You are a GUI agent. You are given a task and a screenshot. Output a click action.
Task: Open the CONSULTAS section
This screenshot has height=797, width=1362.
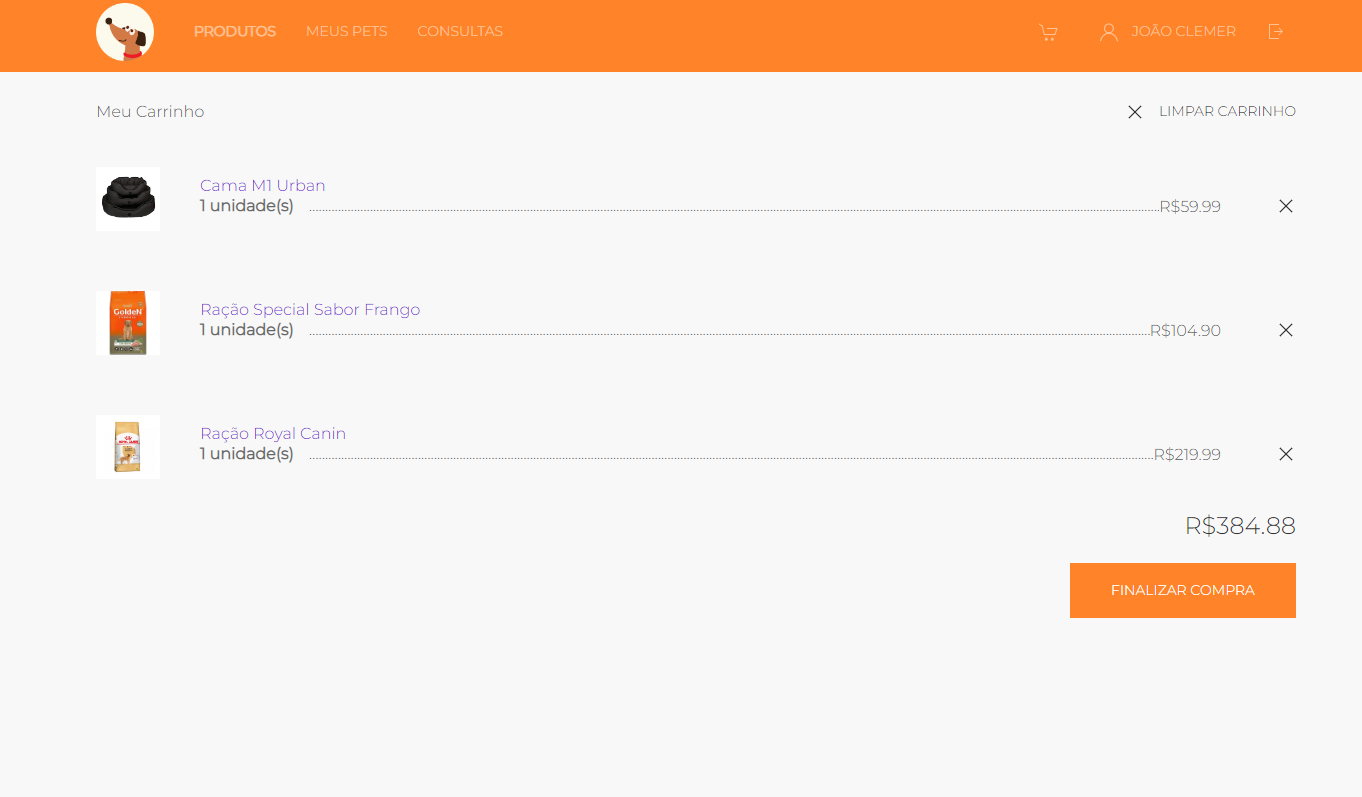click(460, 31)
